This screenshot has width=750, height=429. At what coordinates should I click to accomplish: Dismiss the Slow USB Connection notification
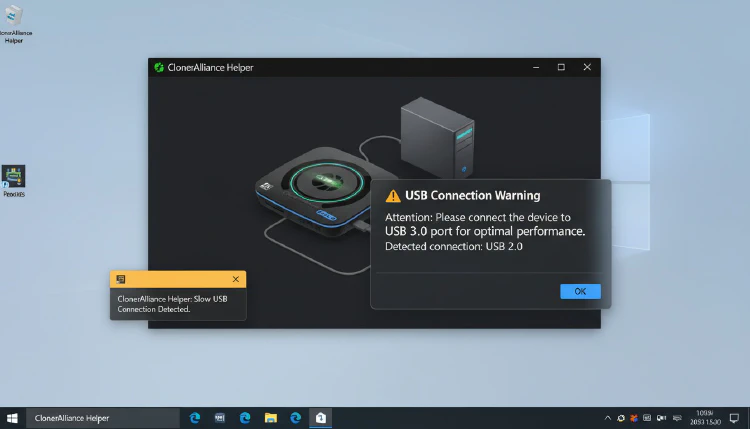pyautogui.click(x=235, y=279)
